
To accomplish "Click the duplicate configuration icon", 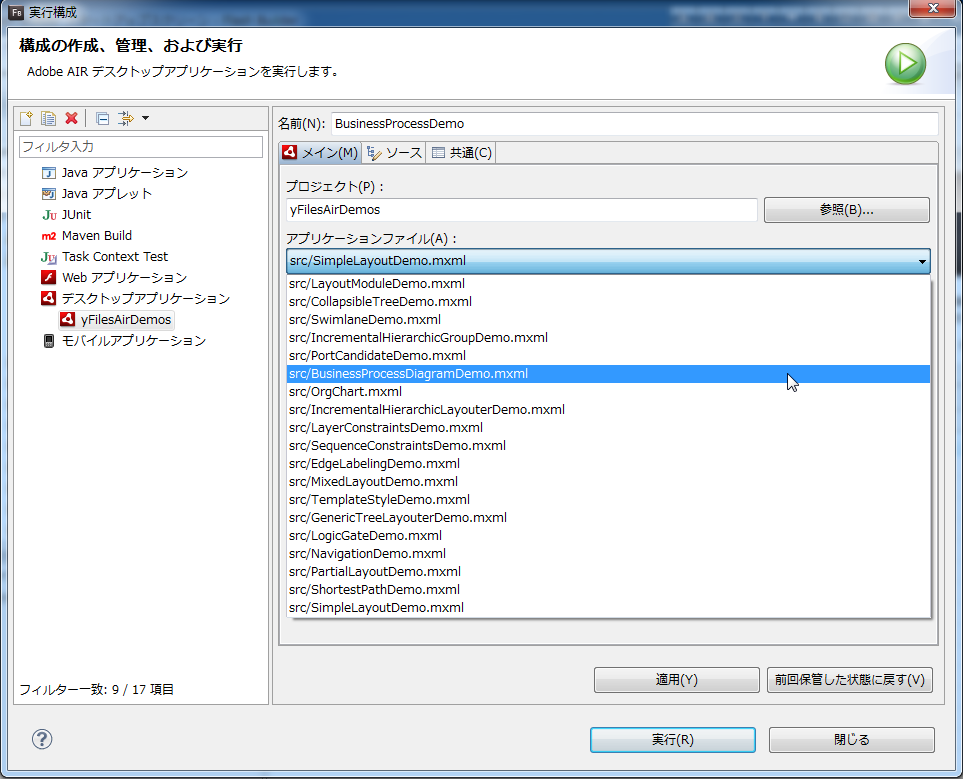I will coord(49,118).
